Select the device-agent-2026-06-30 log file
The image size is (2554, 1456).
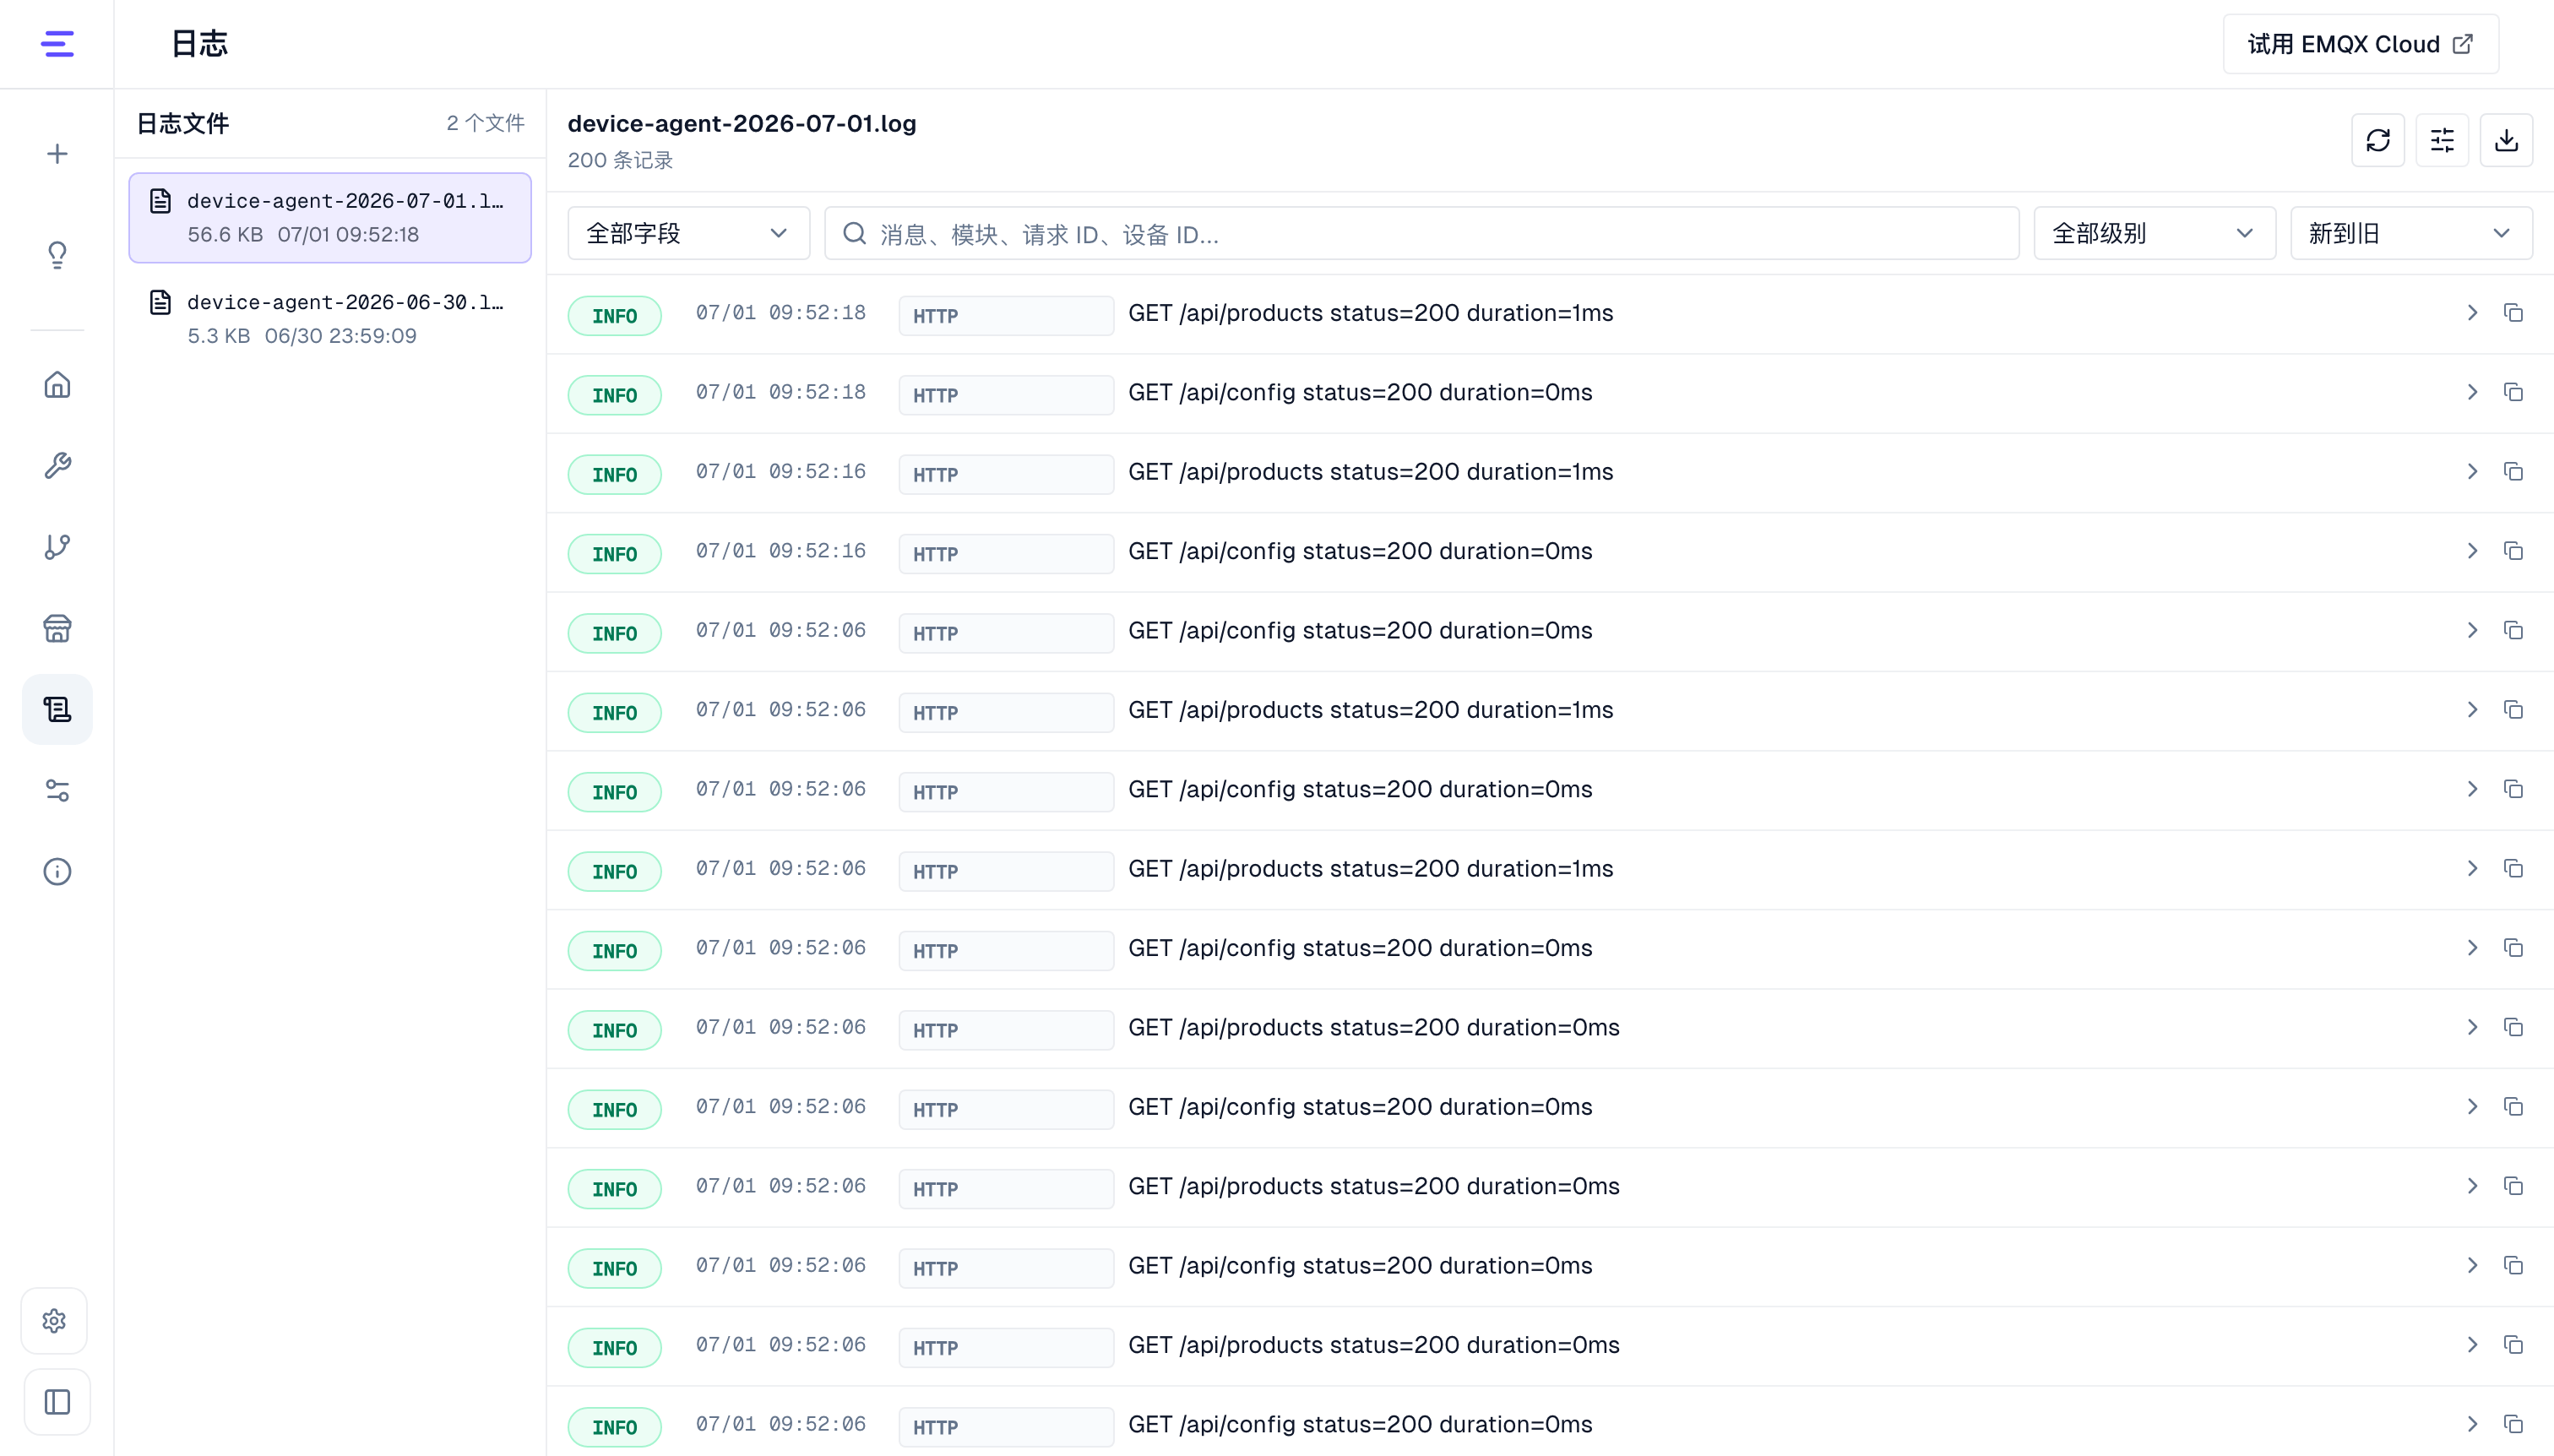pos(329,319)
